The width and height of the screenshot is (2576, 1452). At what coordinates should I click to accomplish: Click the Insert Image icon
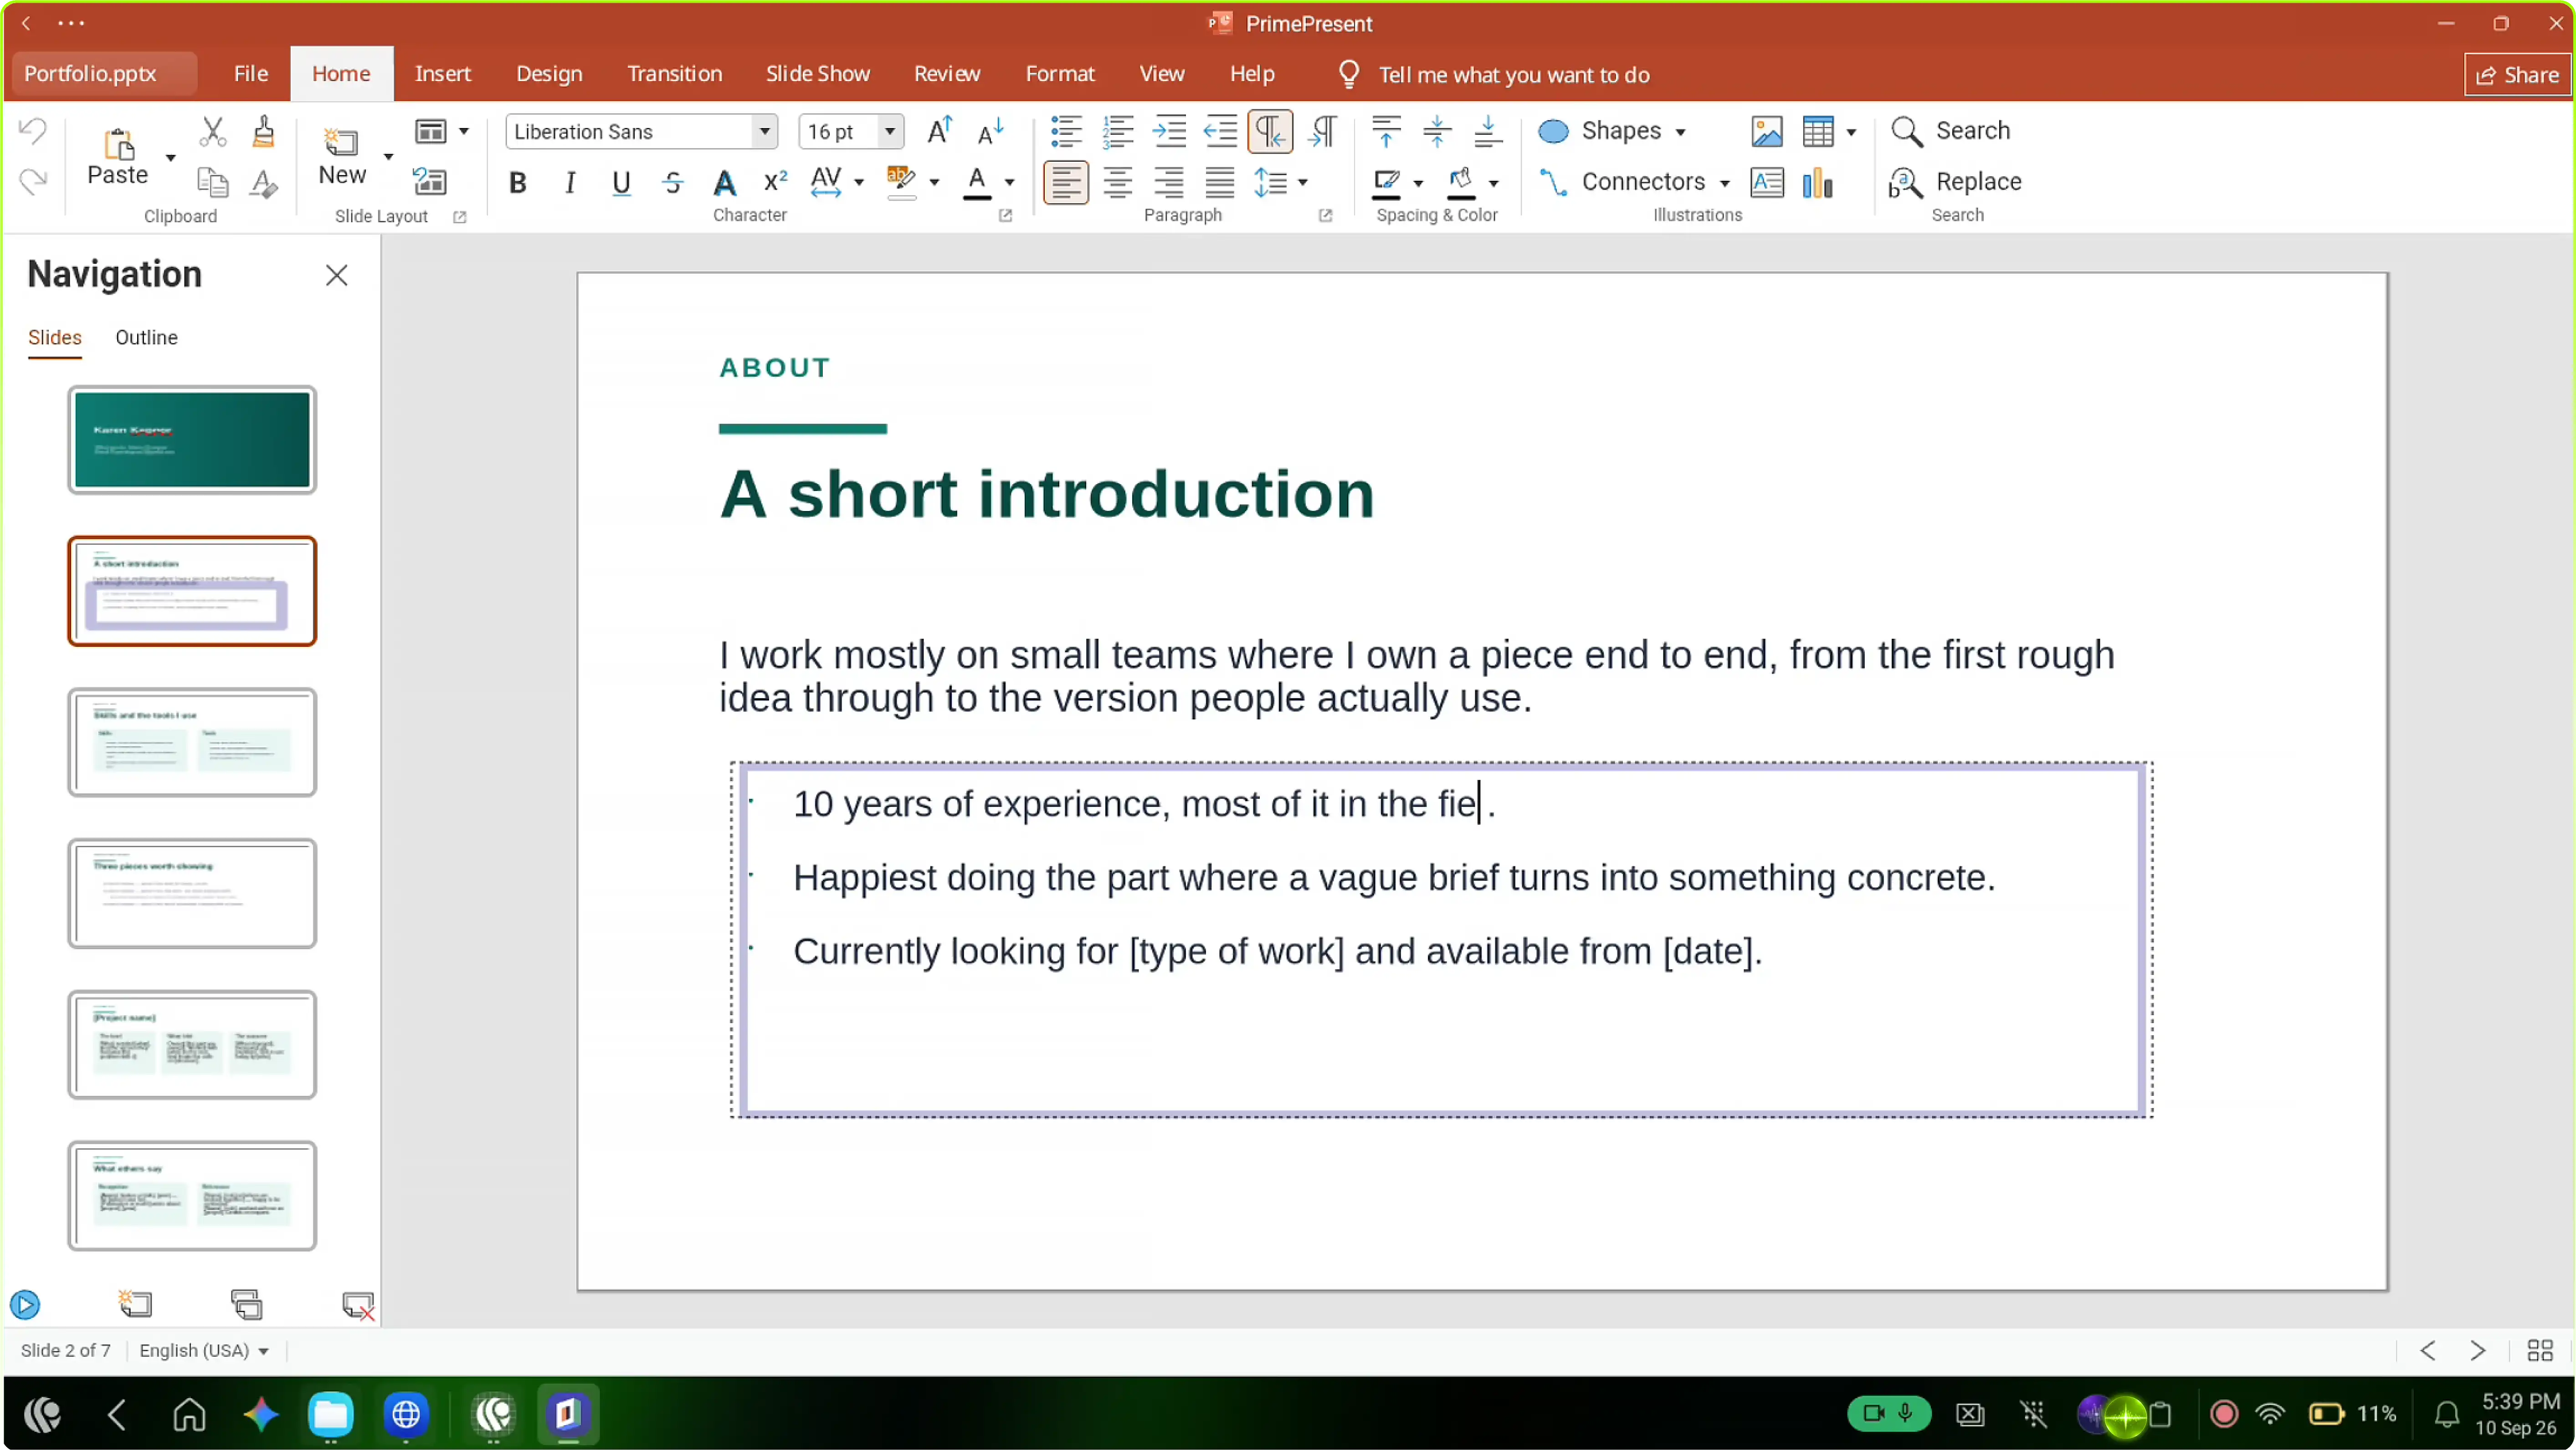point(1766,131)
